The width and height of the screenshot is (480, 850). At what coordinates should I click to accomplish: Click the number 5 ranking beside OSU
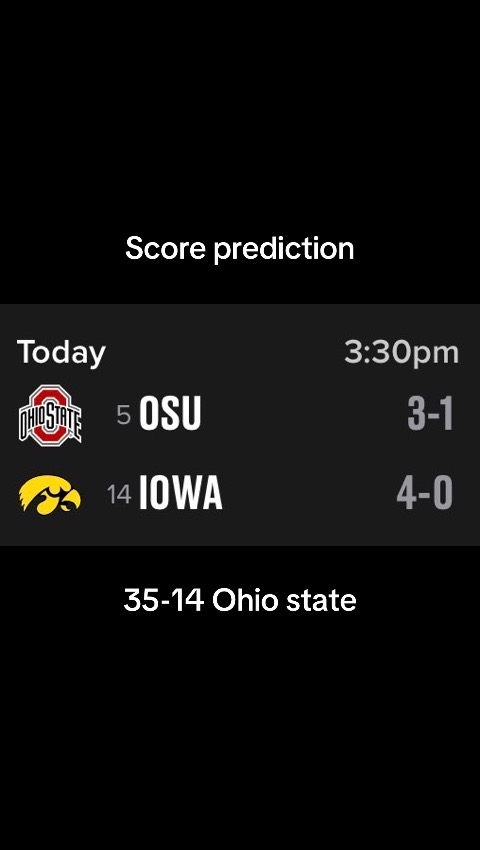point(124,415)
